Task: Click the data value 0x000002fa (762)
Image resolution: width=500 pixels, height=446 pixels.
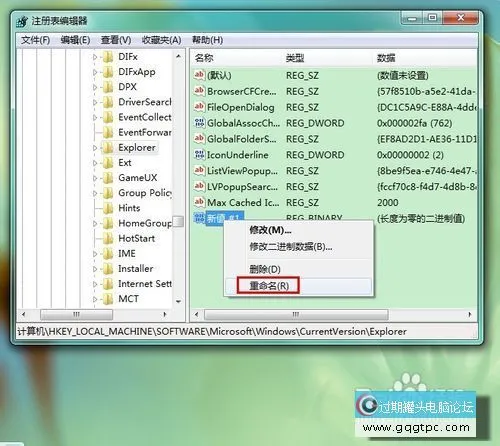Action: tap(414, 123)
